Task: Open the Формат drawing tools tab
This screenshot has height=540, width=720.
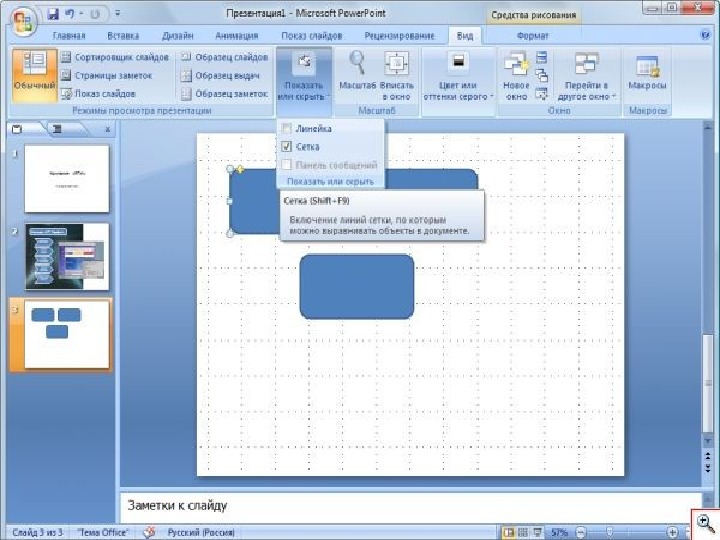Action: [x=532, y=36]
